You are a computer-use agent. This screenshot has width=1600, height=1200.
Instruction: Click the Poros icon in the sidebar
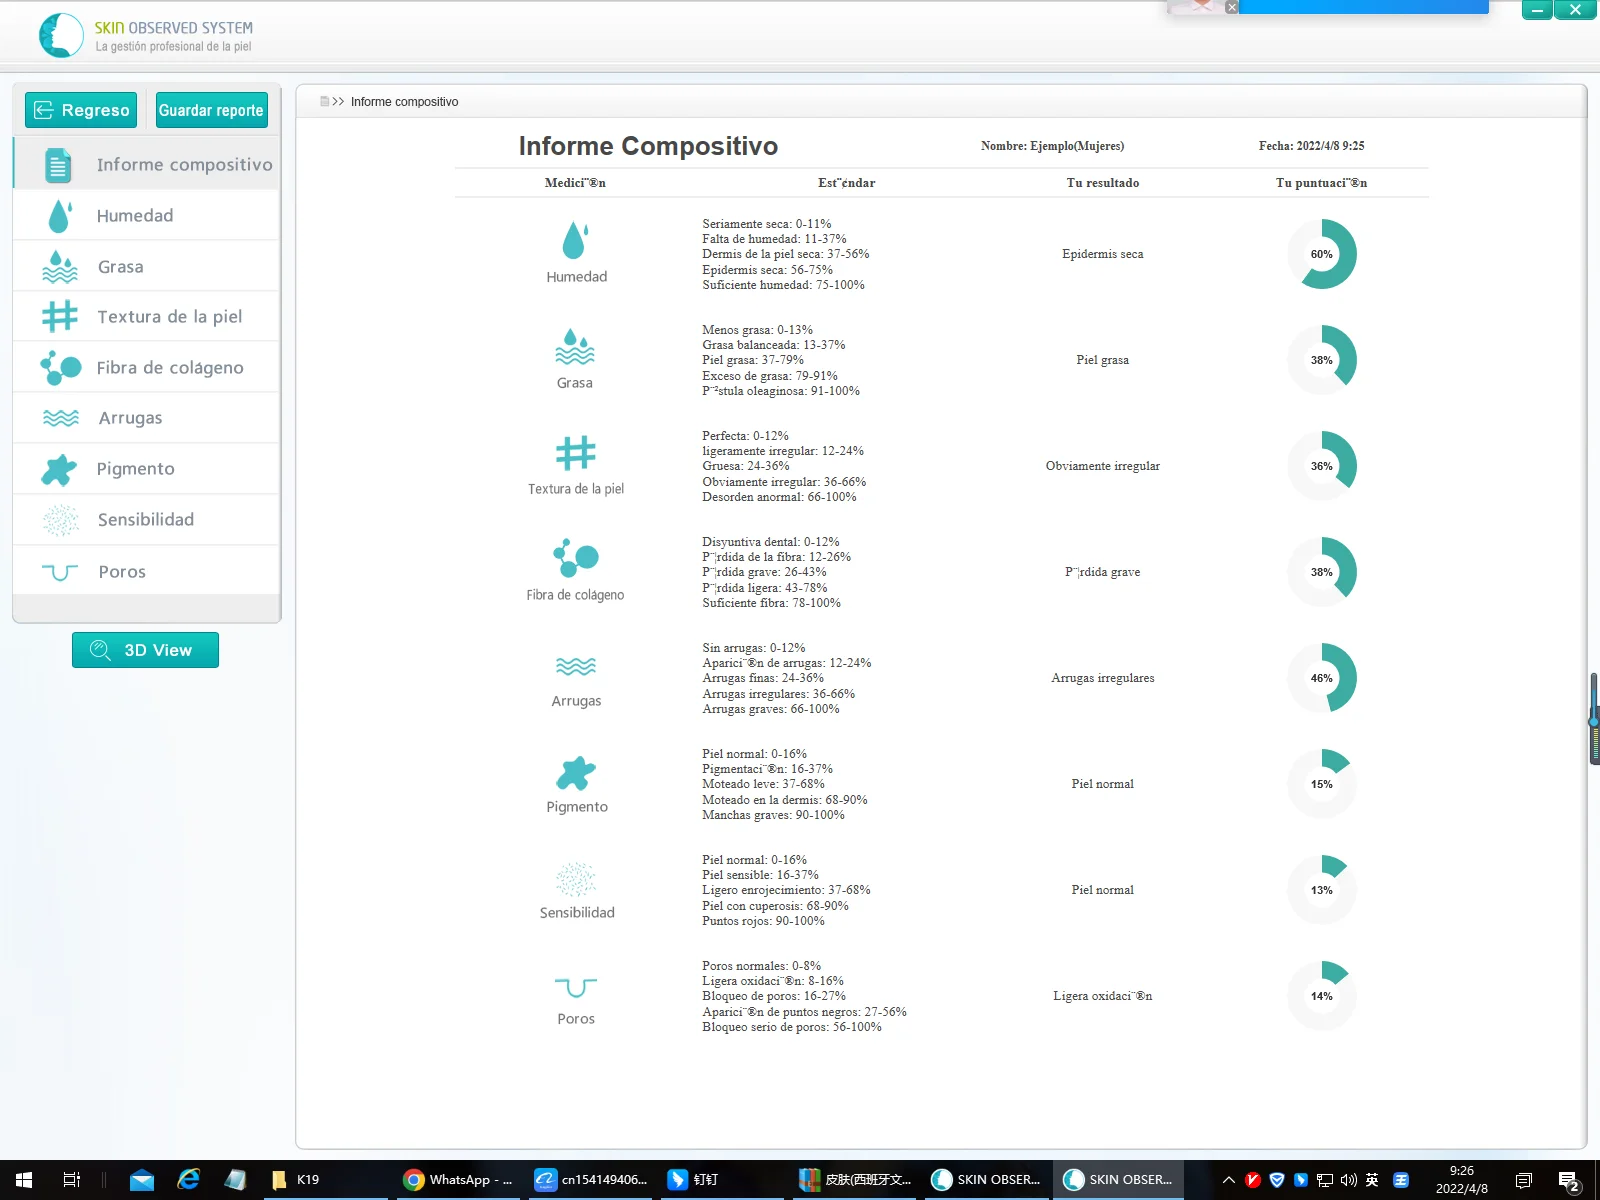60,572
